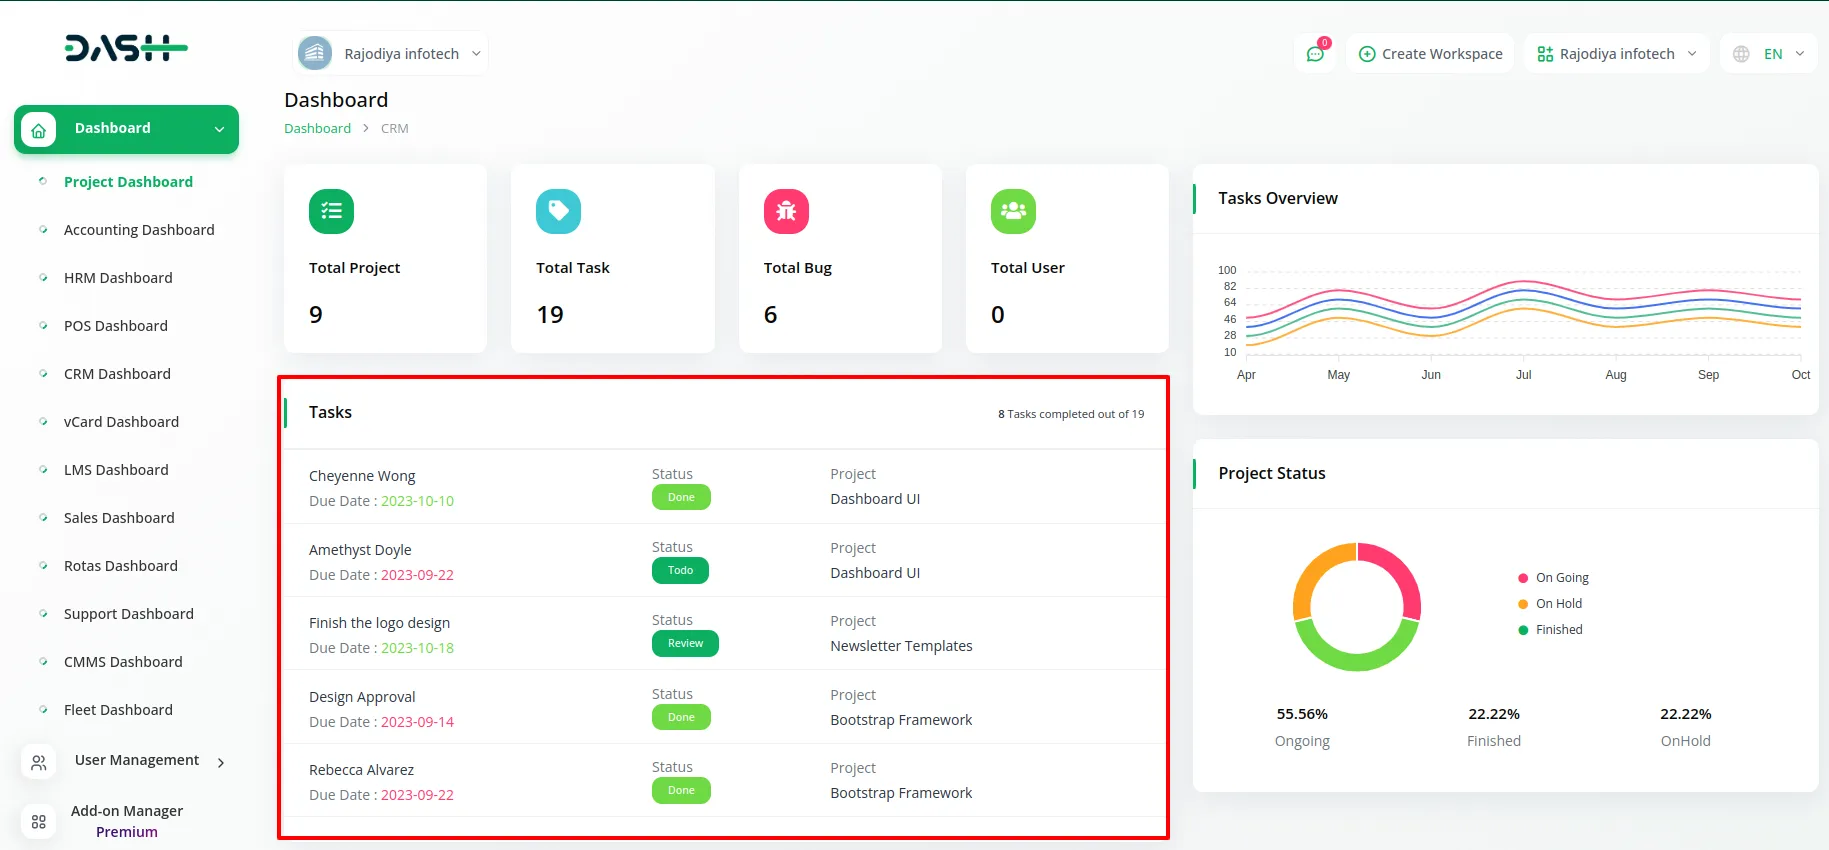Click the Total User group icon
This screenshot has width=1829, height=850.
point(1013,211)
